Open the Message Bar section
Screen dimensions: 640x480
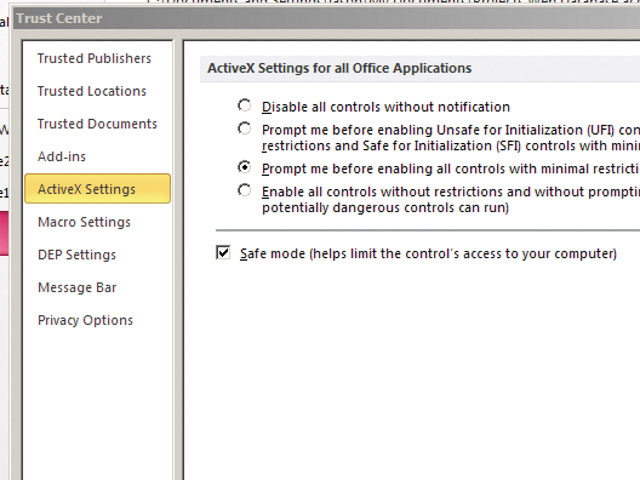point(77,287)
